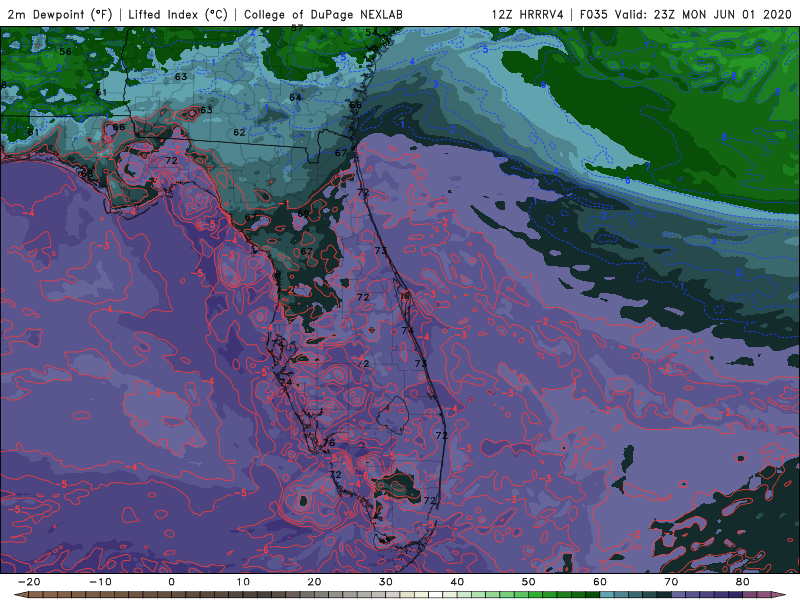Click the '12Z HRRRV4' model run label
This screenshot has width=800, height=600.
[528, 14]
